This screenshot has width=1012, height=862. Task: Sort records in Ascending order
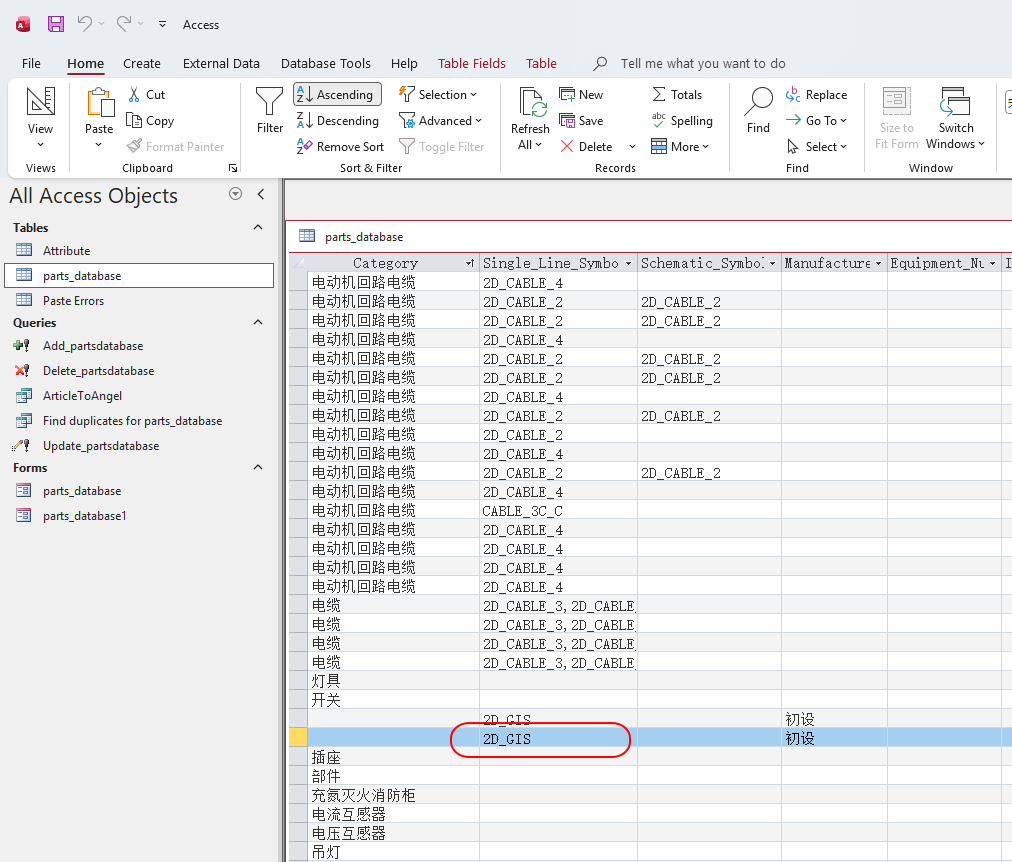[337, 95]
